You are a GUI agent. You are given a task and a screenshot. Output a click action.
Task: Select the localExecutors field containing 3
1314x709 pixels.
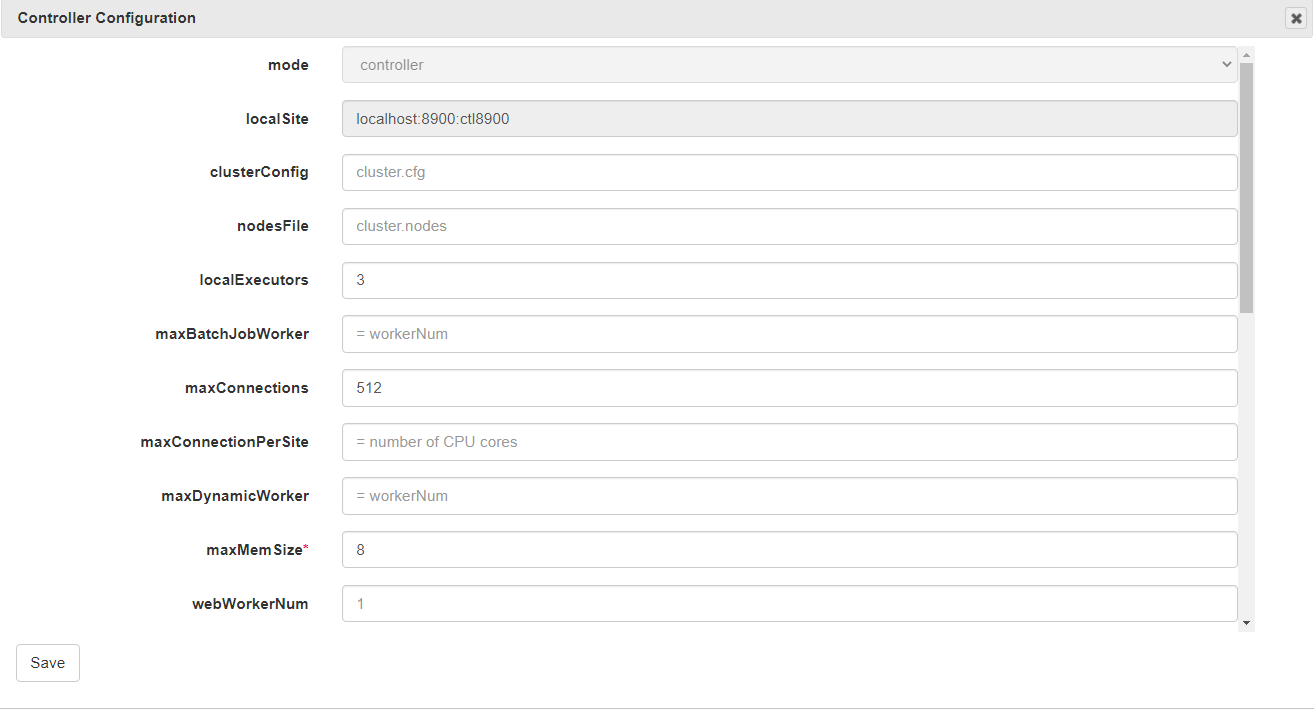click(x=789, y=281)
